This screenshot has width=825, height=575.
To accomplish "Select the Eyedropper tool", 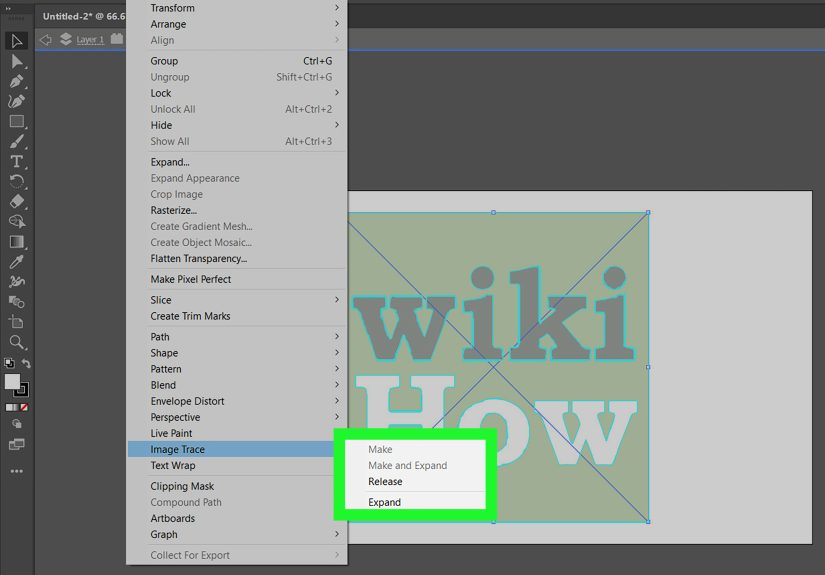I will click(17, 261).
